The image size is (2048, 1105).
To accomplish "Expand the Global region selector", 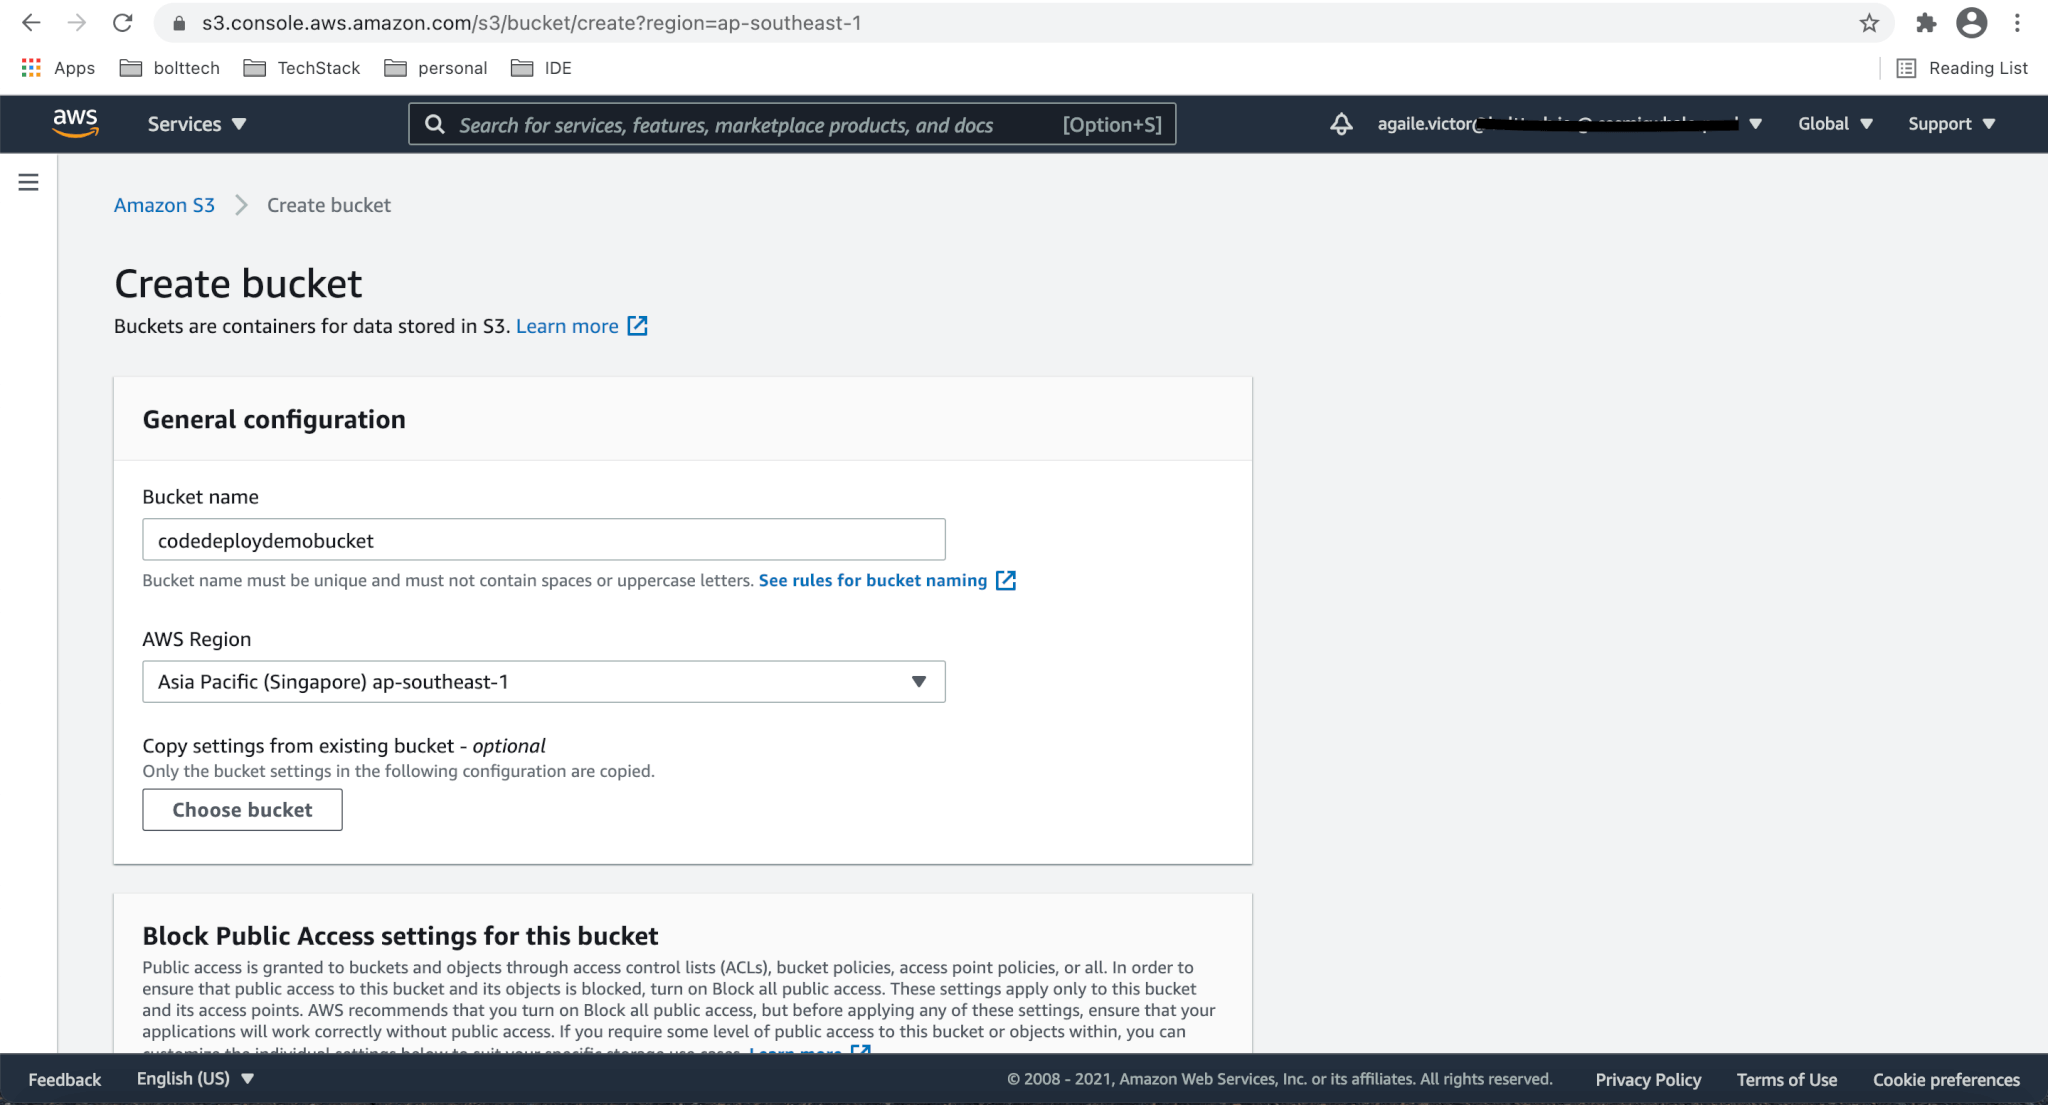I will tap(1834, 124).
